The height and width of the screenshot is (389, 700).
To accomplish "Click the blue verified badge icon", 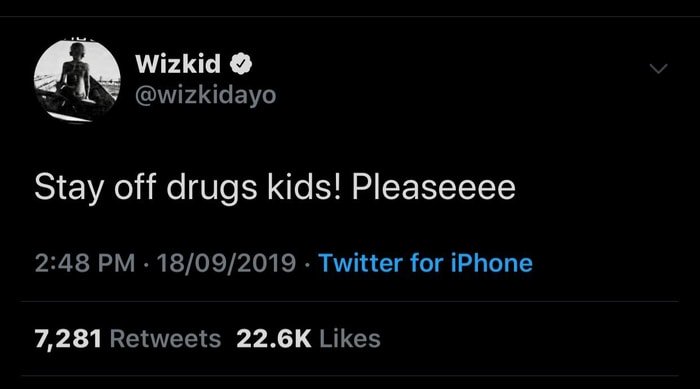I will tap(241, 64).
